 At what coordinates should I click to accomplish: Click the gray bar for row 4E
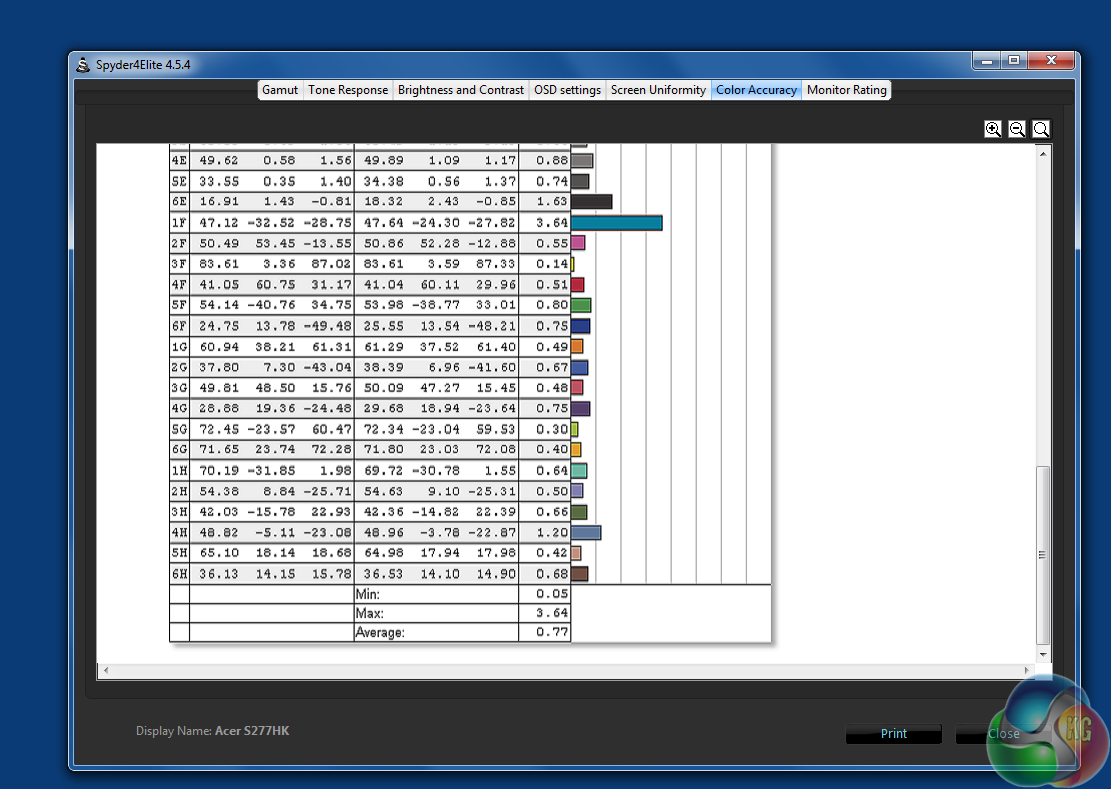[582, 161]
